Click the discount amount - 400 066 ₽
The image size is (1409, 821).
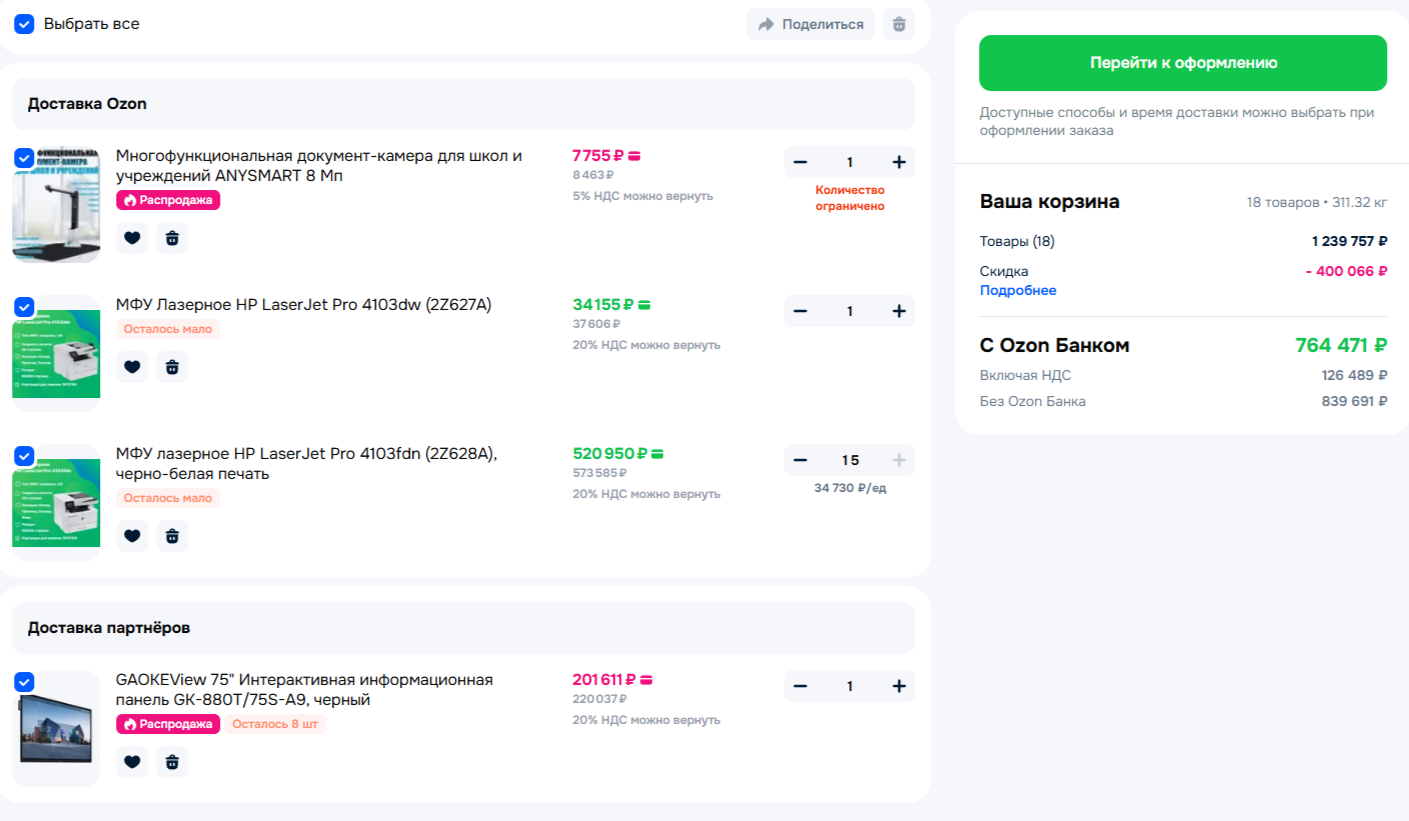coord(1346,271)
